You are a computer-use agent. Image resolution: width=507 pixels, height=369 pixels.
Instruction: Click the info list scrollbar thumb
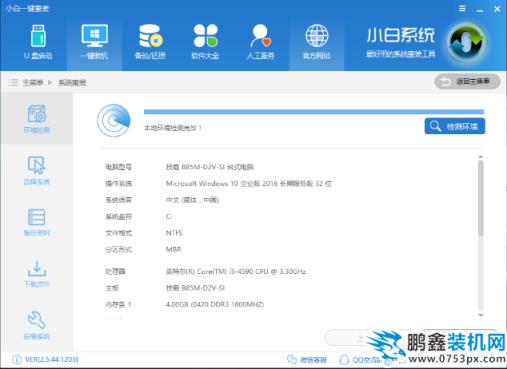[x=481, y=199]
